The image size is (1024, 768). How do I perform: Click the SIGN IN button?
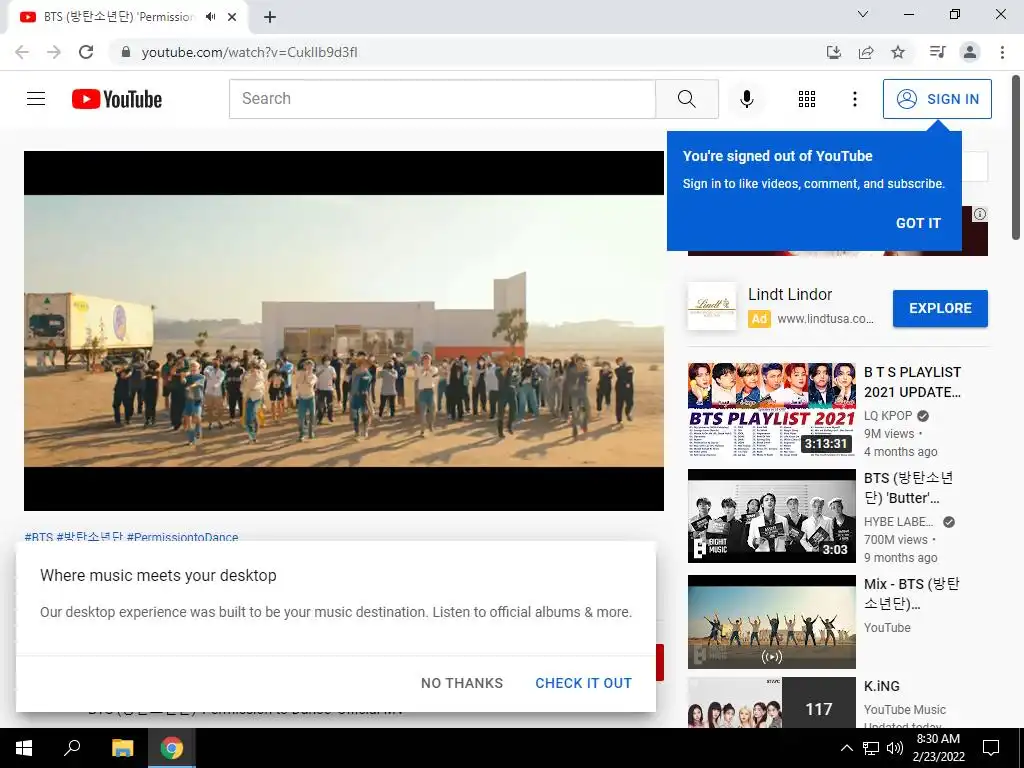937,99
